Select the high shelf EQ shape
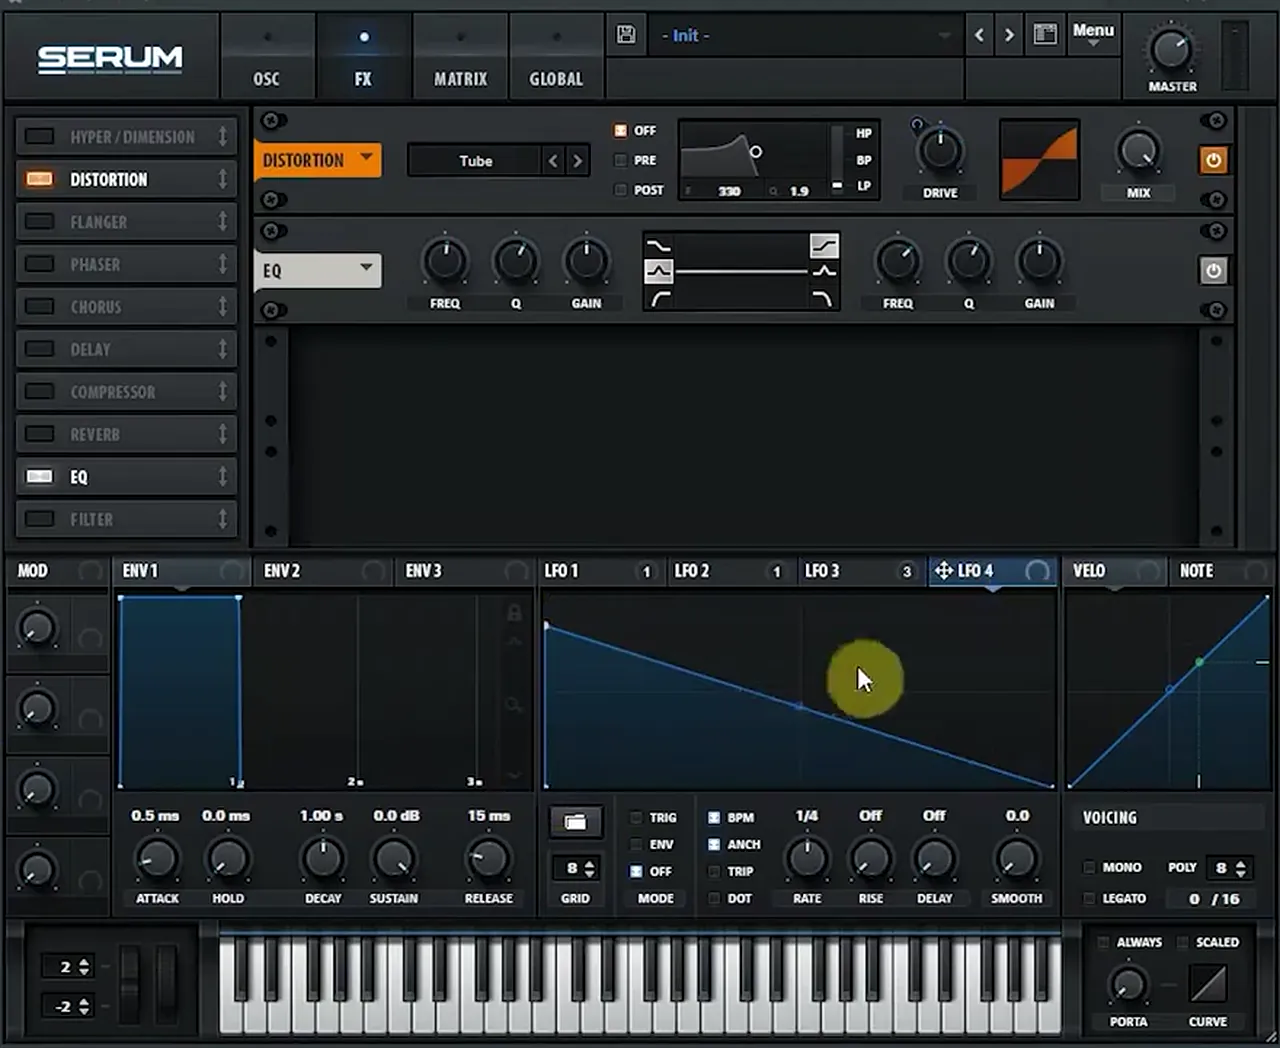The height and width of the screenshot is (1048, 1280). point(824,245)
